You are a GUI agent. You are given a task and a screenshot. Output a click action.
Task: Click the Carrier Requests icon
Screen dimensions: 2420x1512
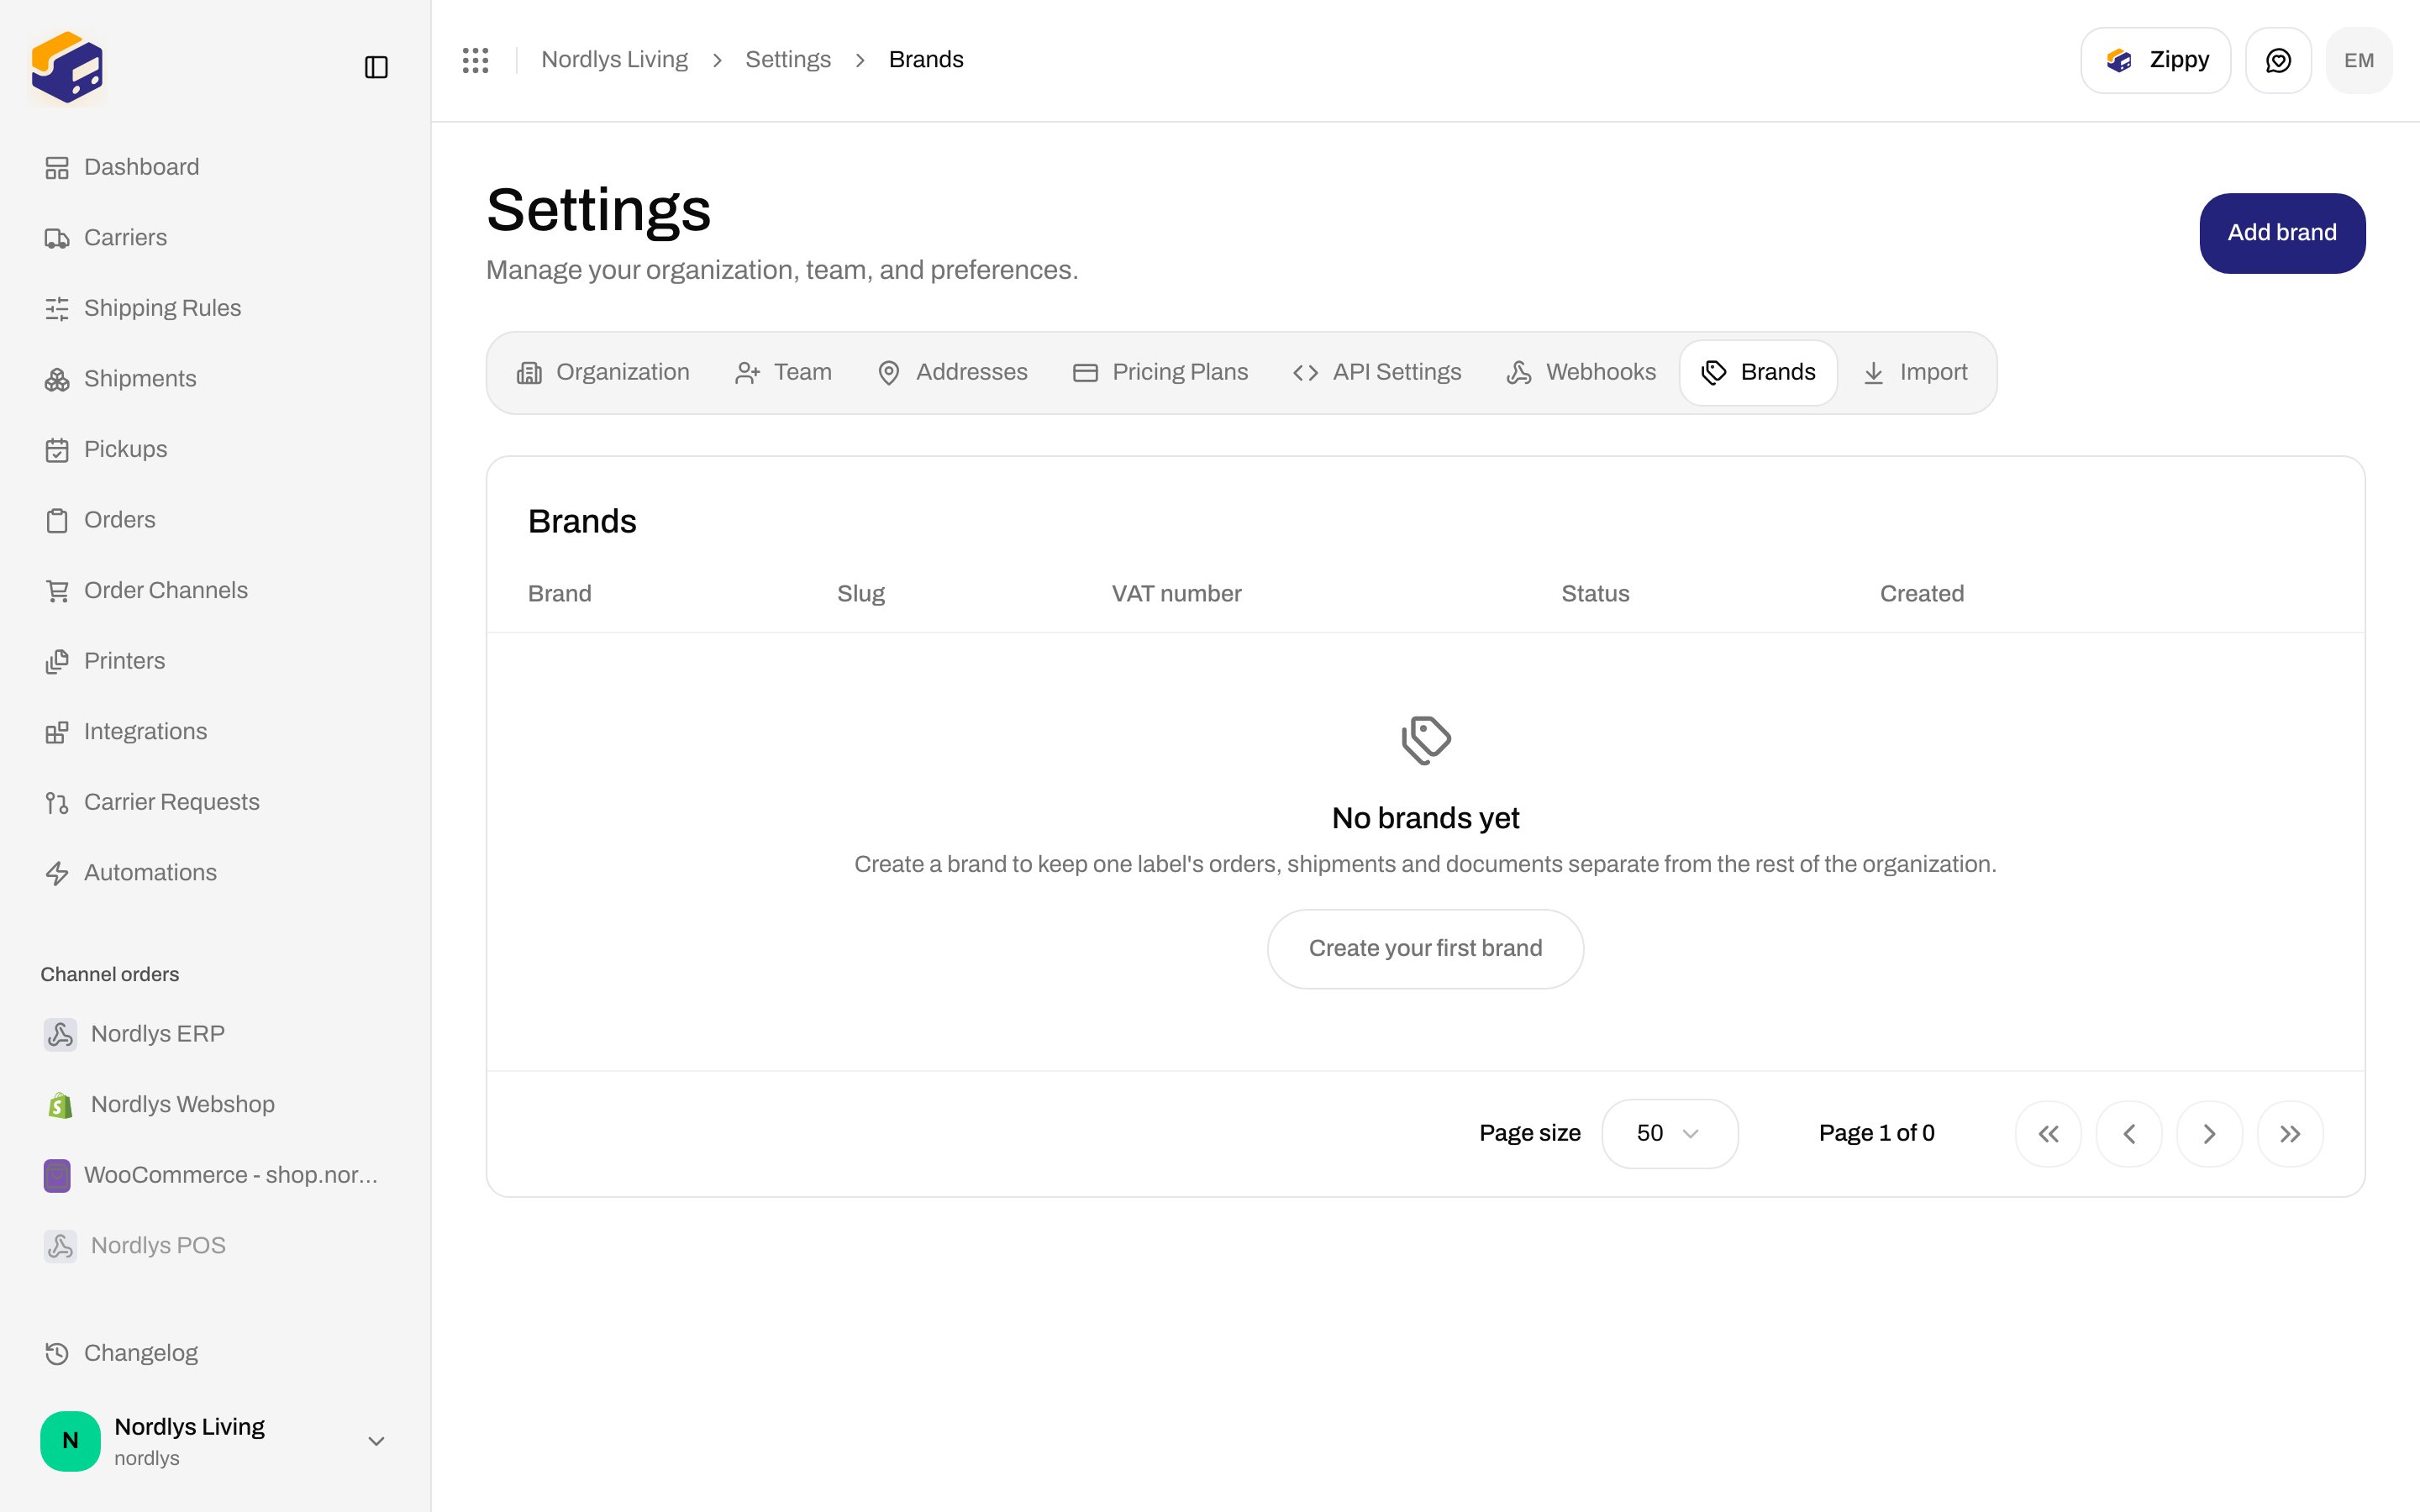coord(57,803)
